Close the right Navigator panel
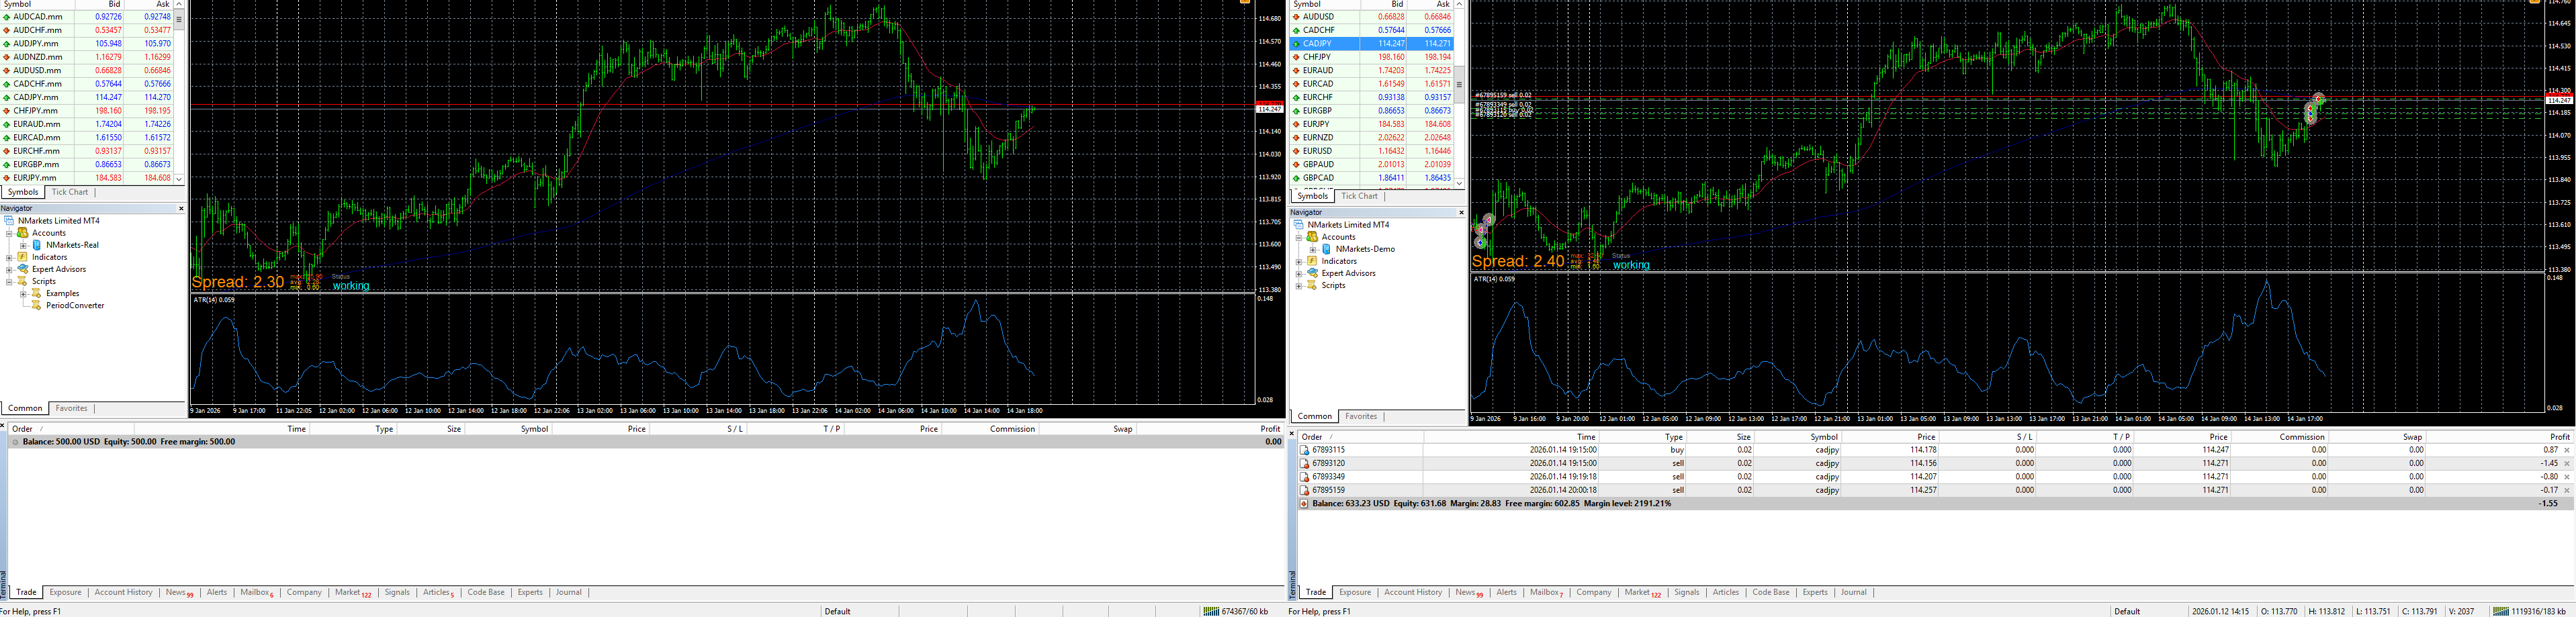The image size is (2576, 617). [x=1461, y=212]
